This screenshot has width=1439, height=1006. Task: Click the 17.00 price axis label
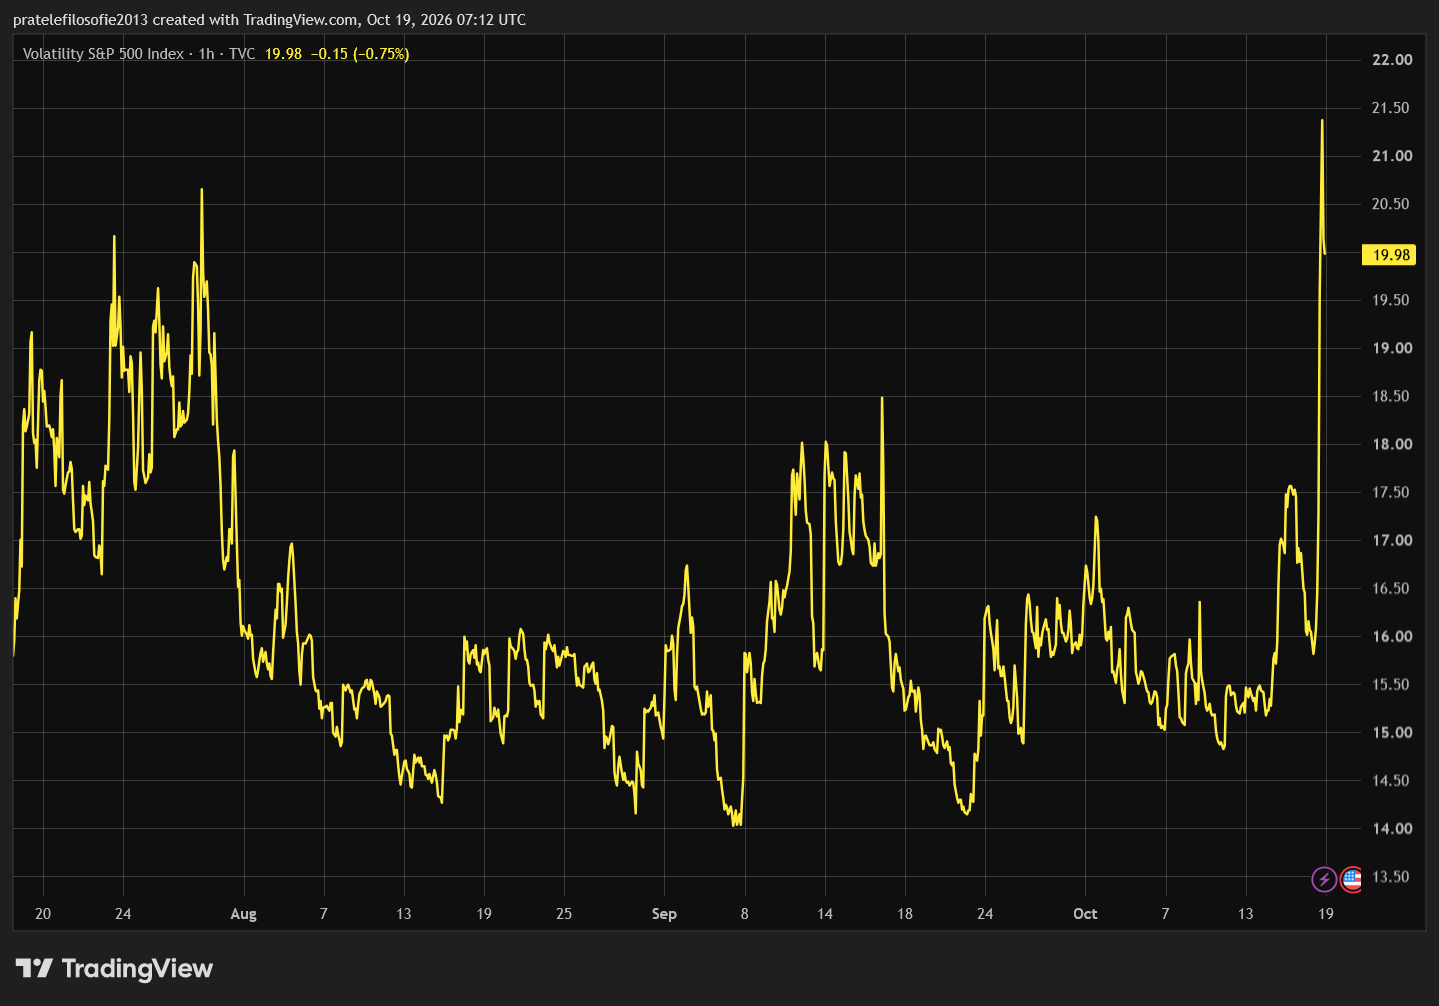pos(1392,540)
